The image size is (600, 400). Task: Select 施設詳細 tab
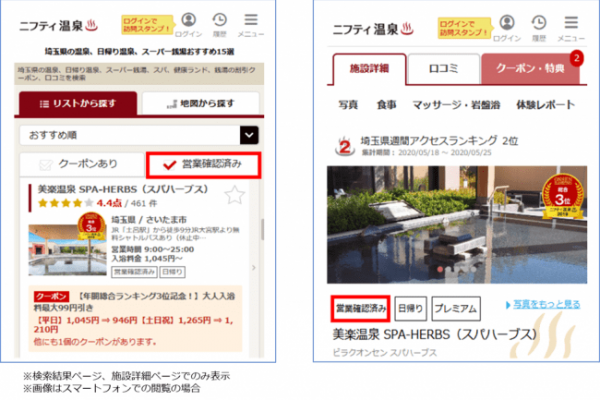[369, 69]
